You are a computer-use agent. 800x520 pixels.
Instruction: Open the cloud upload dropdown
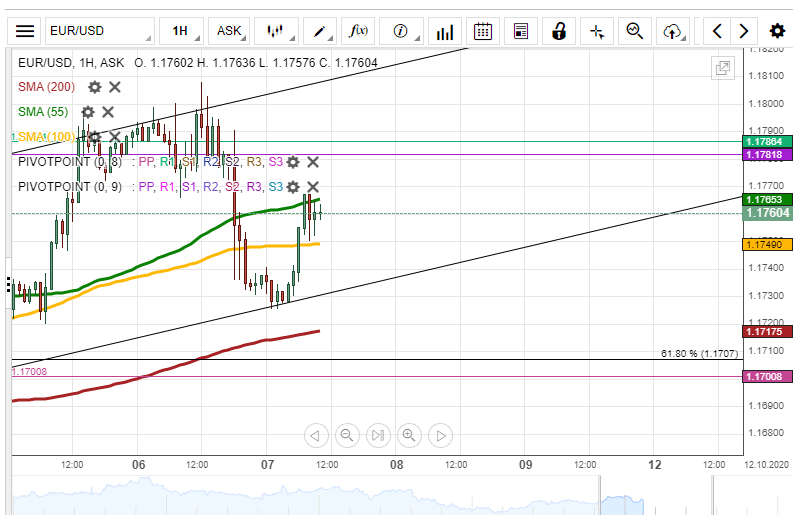tap(673, 31)
